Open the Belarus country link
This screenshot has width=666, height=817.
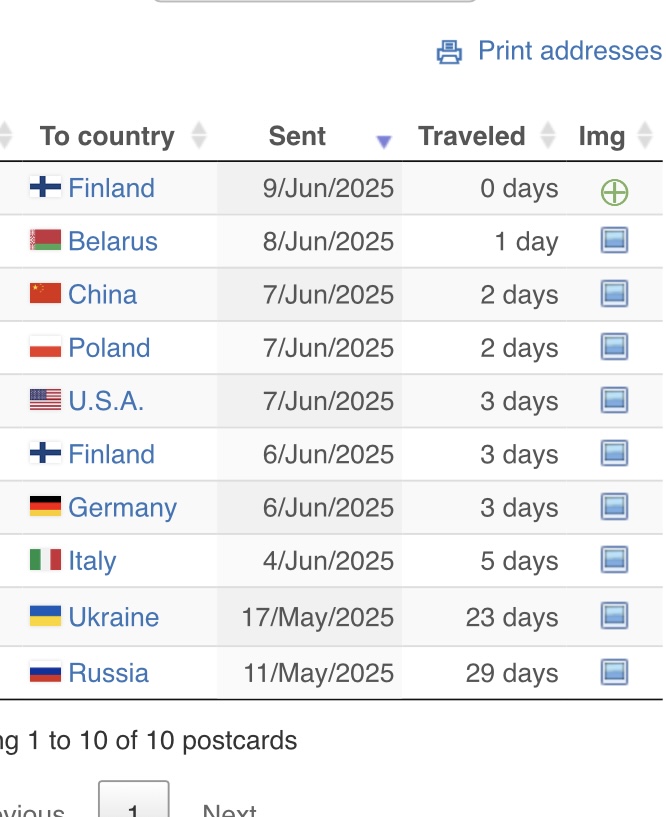[113, 241]
